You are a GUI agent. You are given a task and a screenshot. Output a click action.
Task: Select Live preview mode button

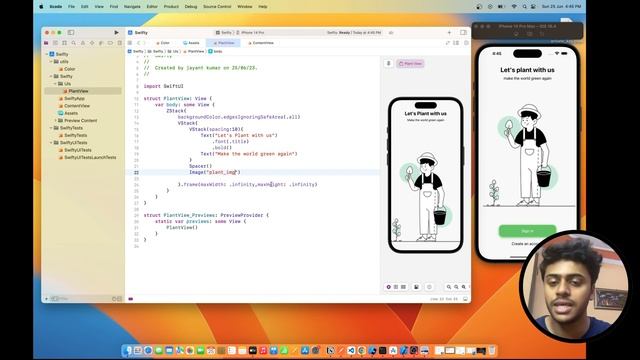[389, 287]
